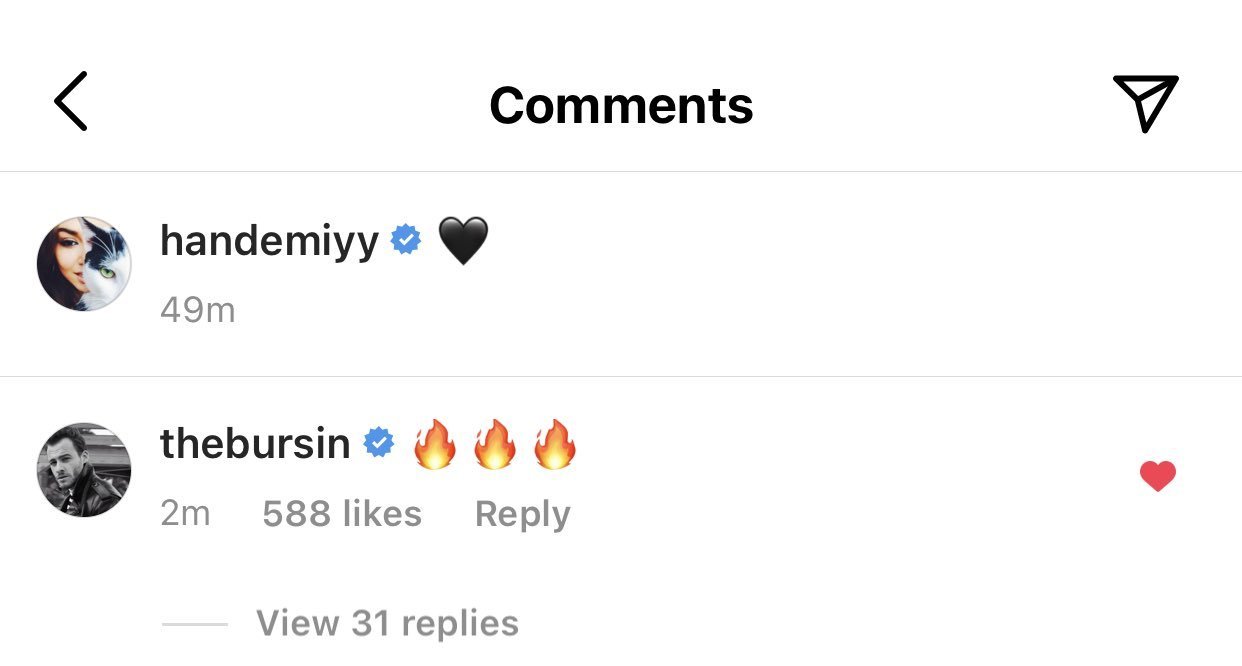Screen dimensions: 1242x666
Task: View the 588 likes list
Action: (x=342, y=514)
